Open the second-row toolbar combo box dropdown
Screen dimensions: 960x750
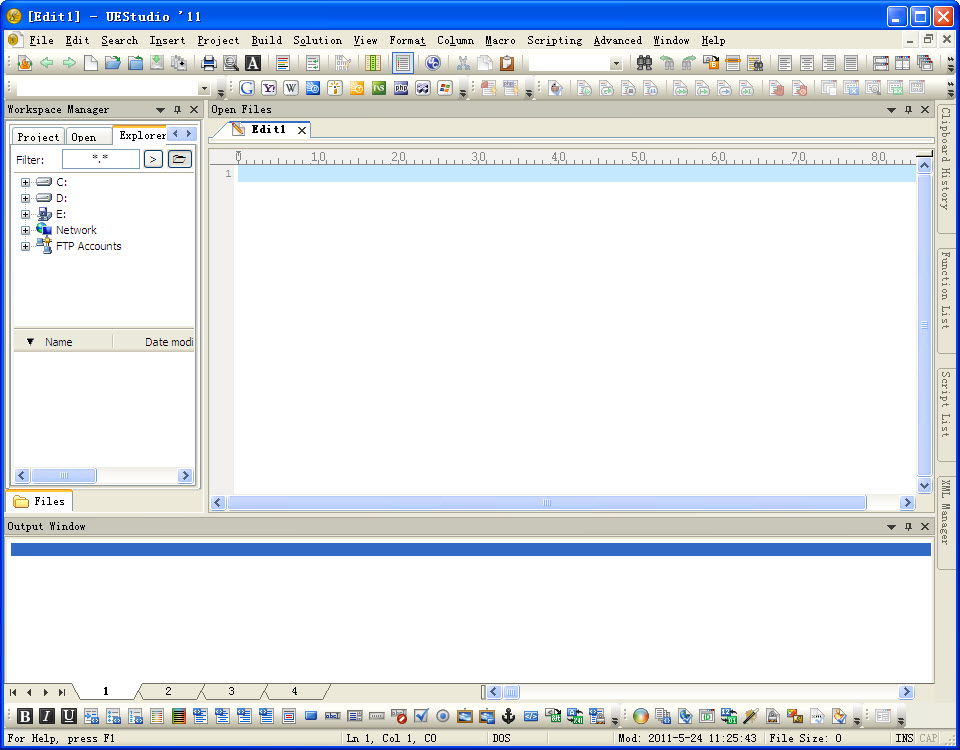204,89
